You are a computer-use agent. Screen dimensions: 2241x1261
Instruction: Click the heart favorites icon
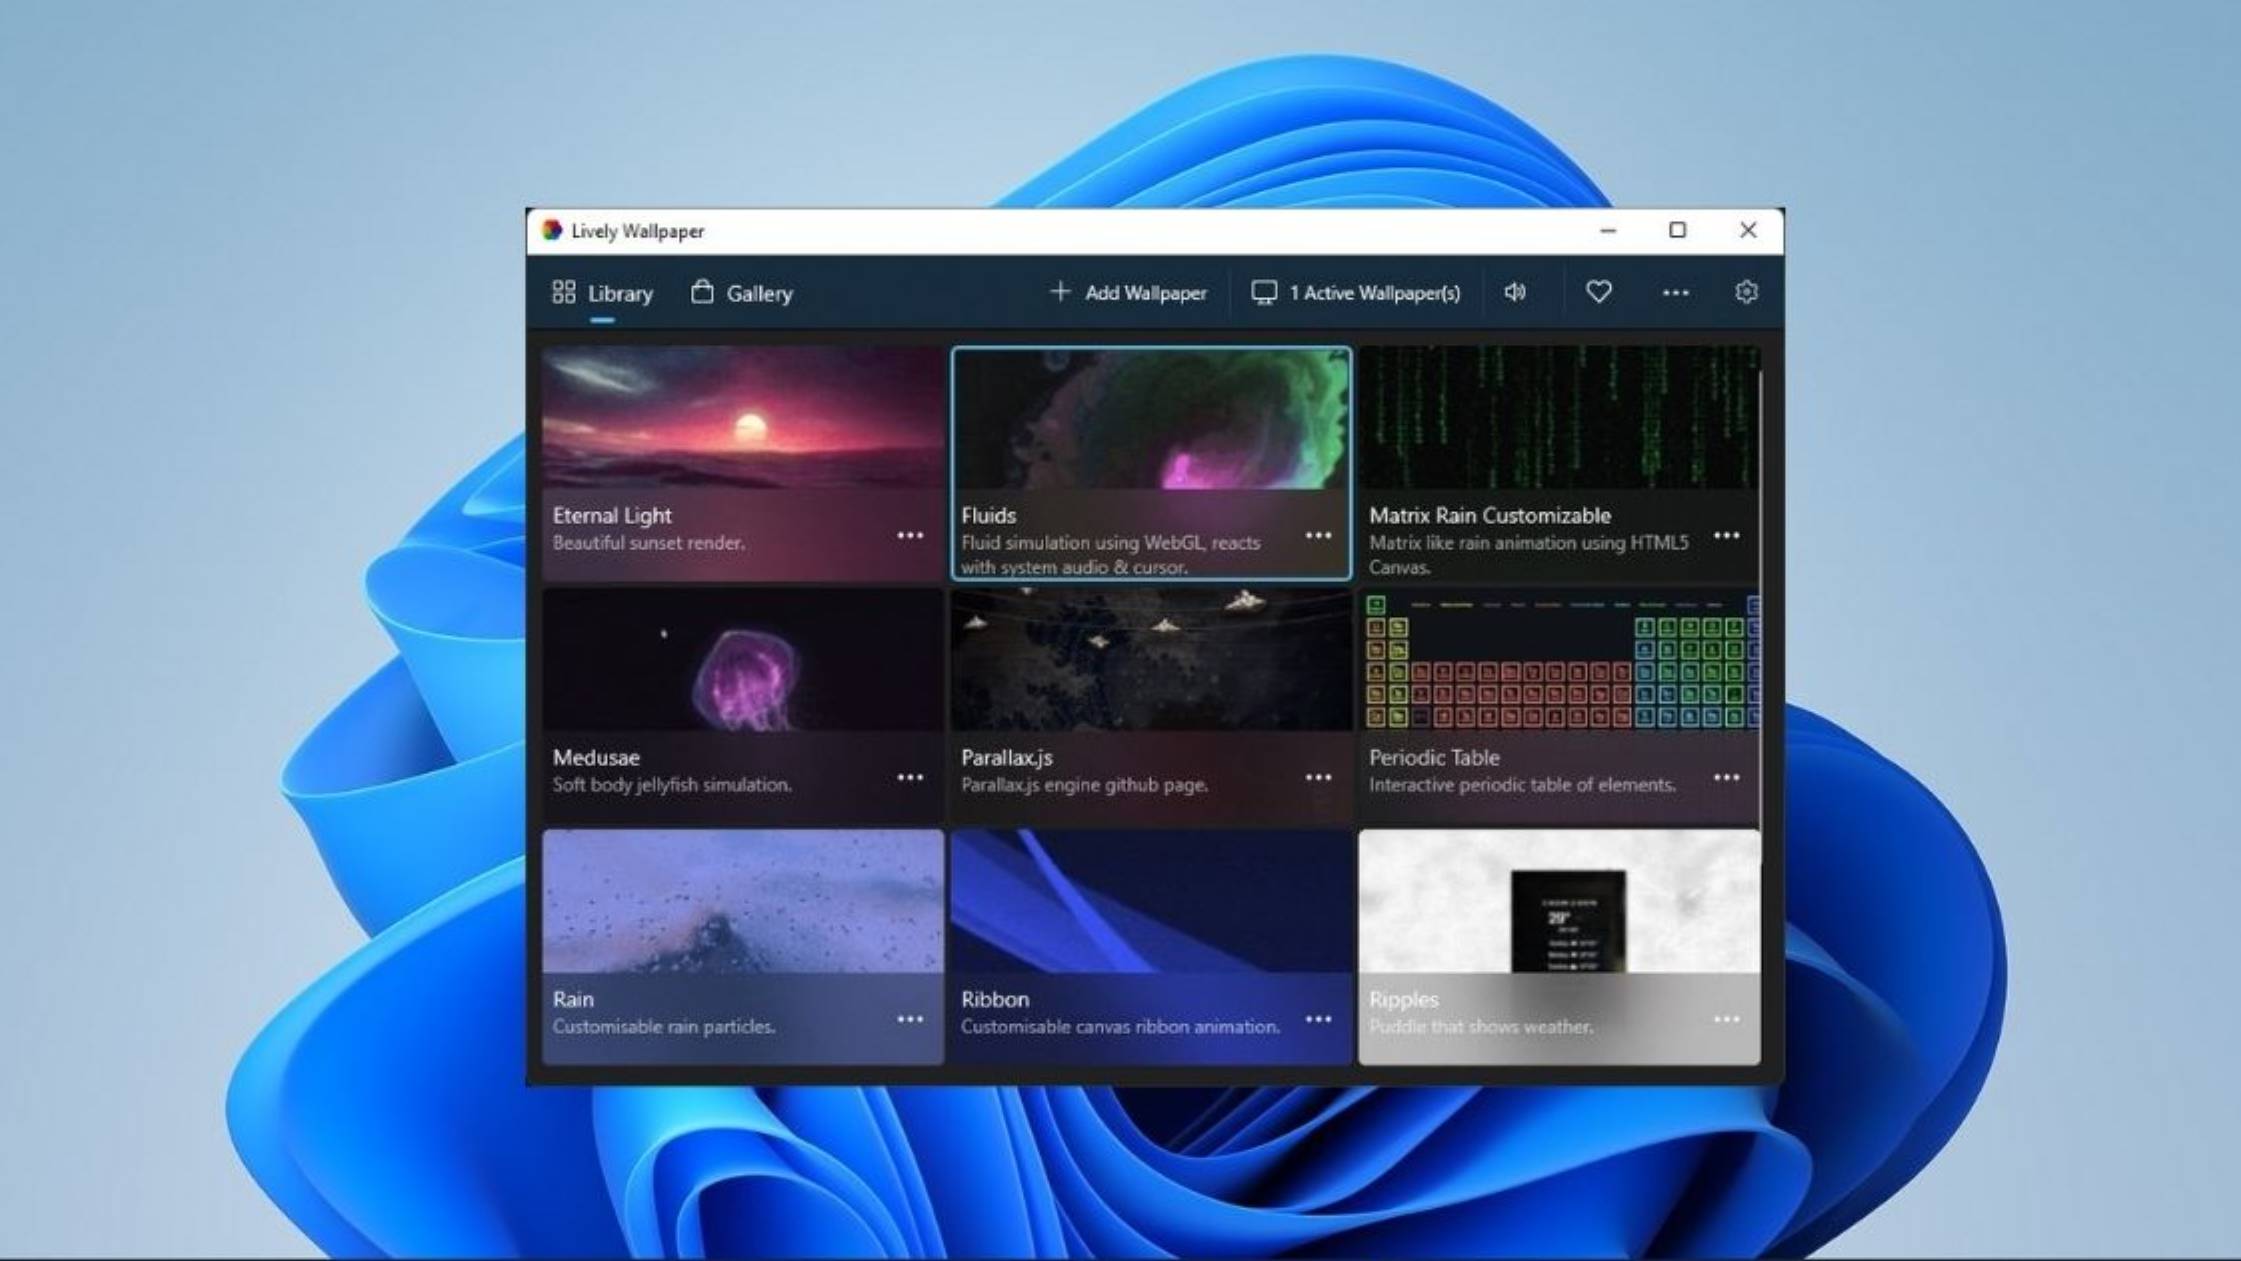tap(1598, 292)
